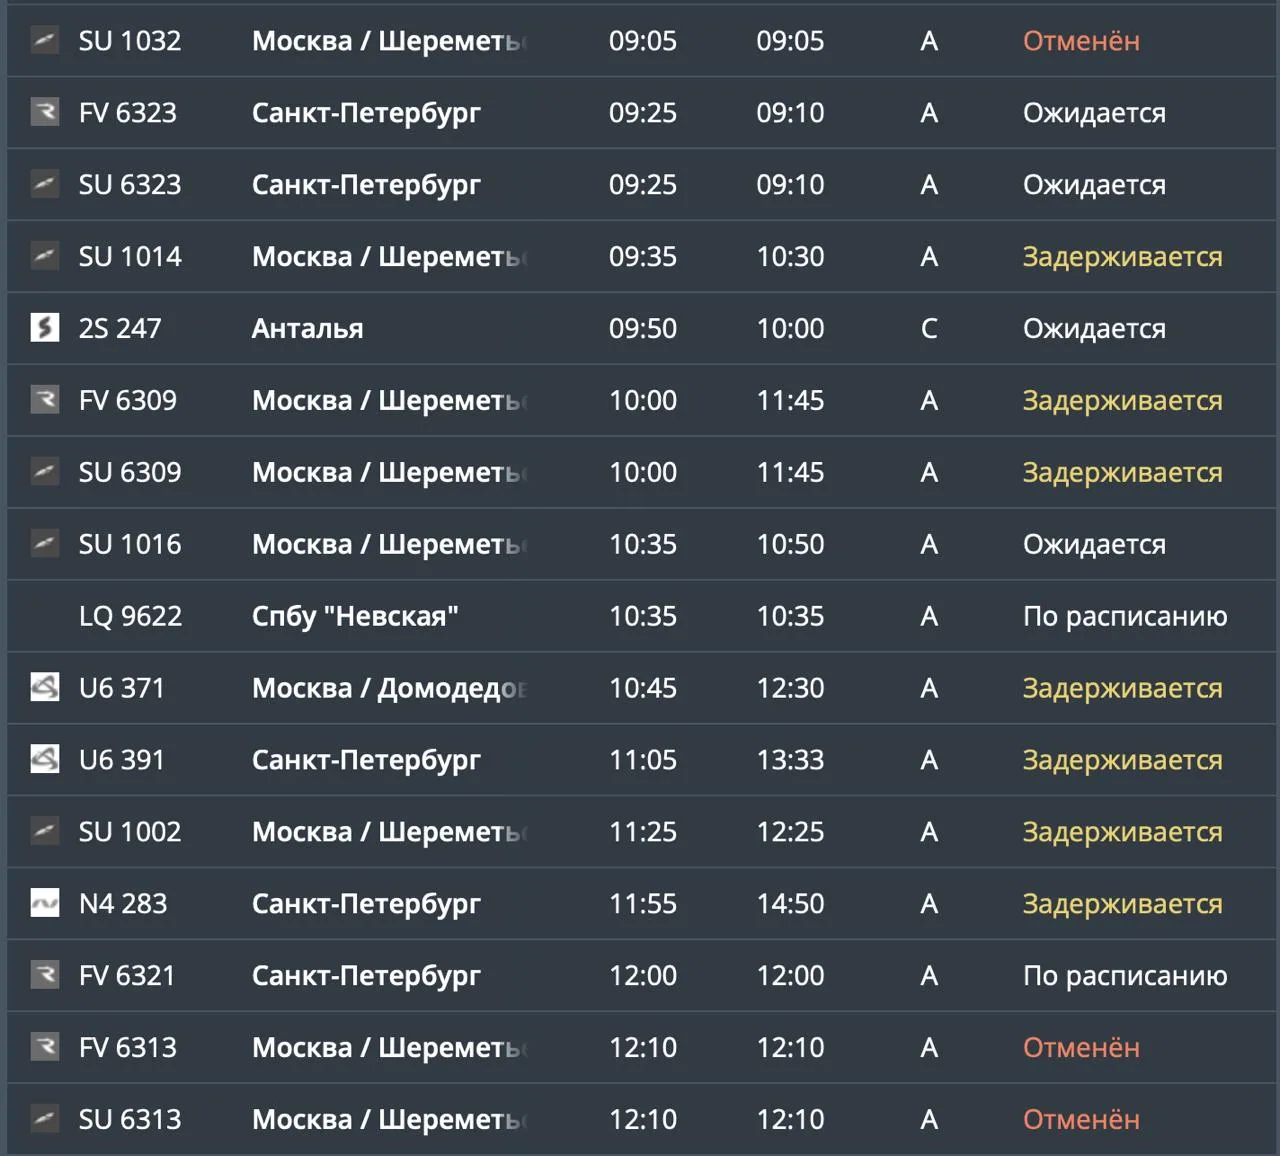The width and height of the screenshot is (1280, 1156).
Task: Click the Спбу "Невская" destination
Action: coord(355,616)
